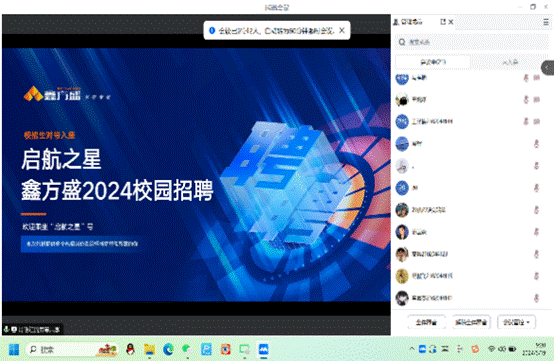Open the hamburger menu in the members panel
This screenshot has height=361, width=554.
546,22
